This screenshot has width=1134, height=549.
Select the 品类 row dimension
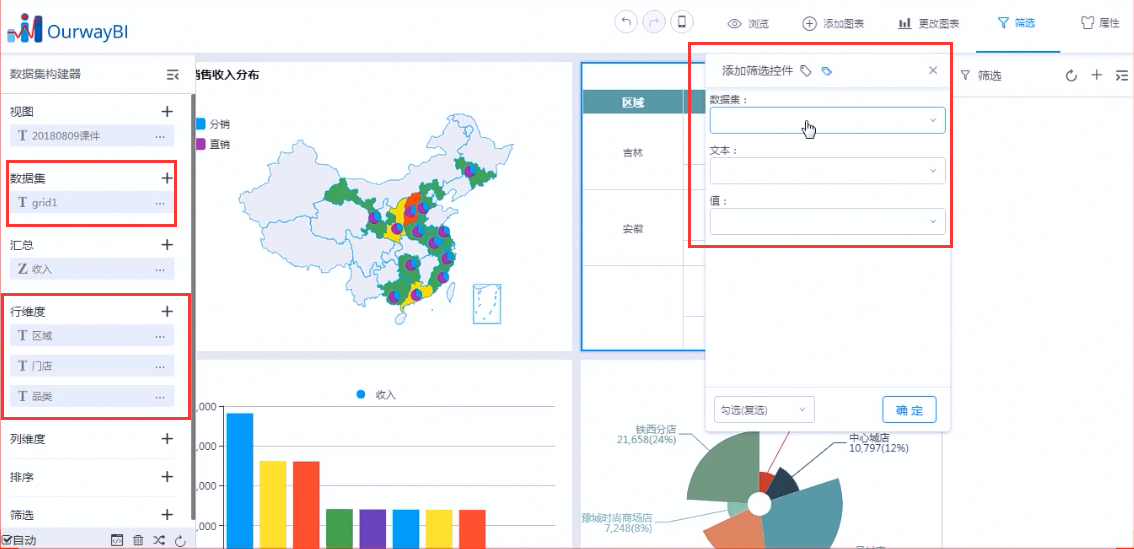pos(92,396)
